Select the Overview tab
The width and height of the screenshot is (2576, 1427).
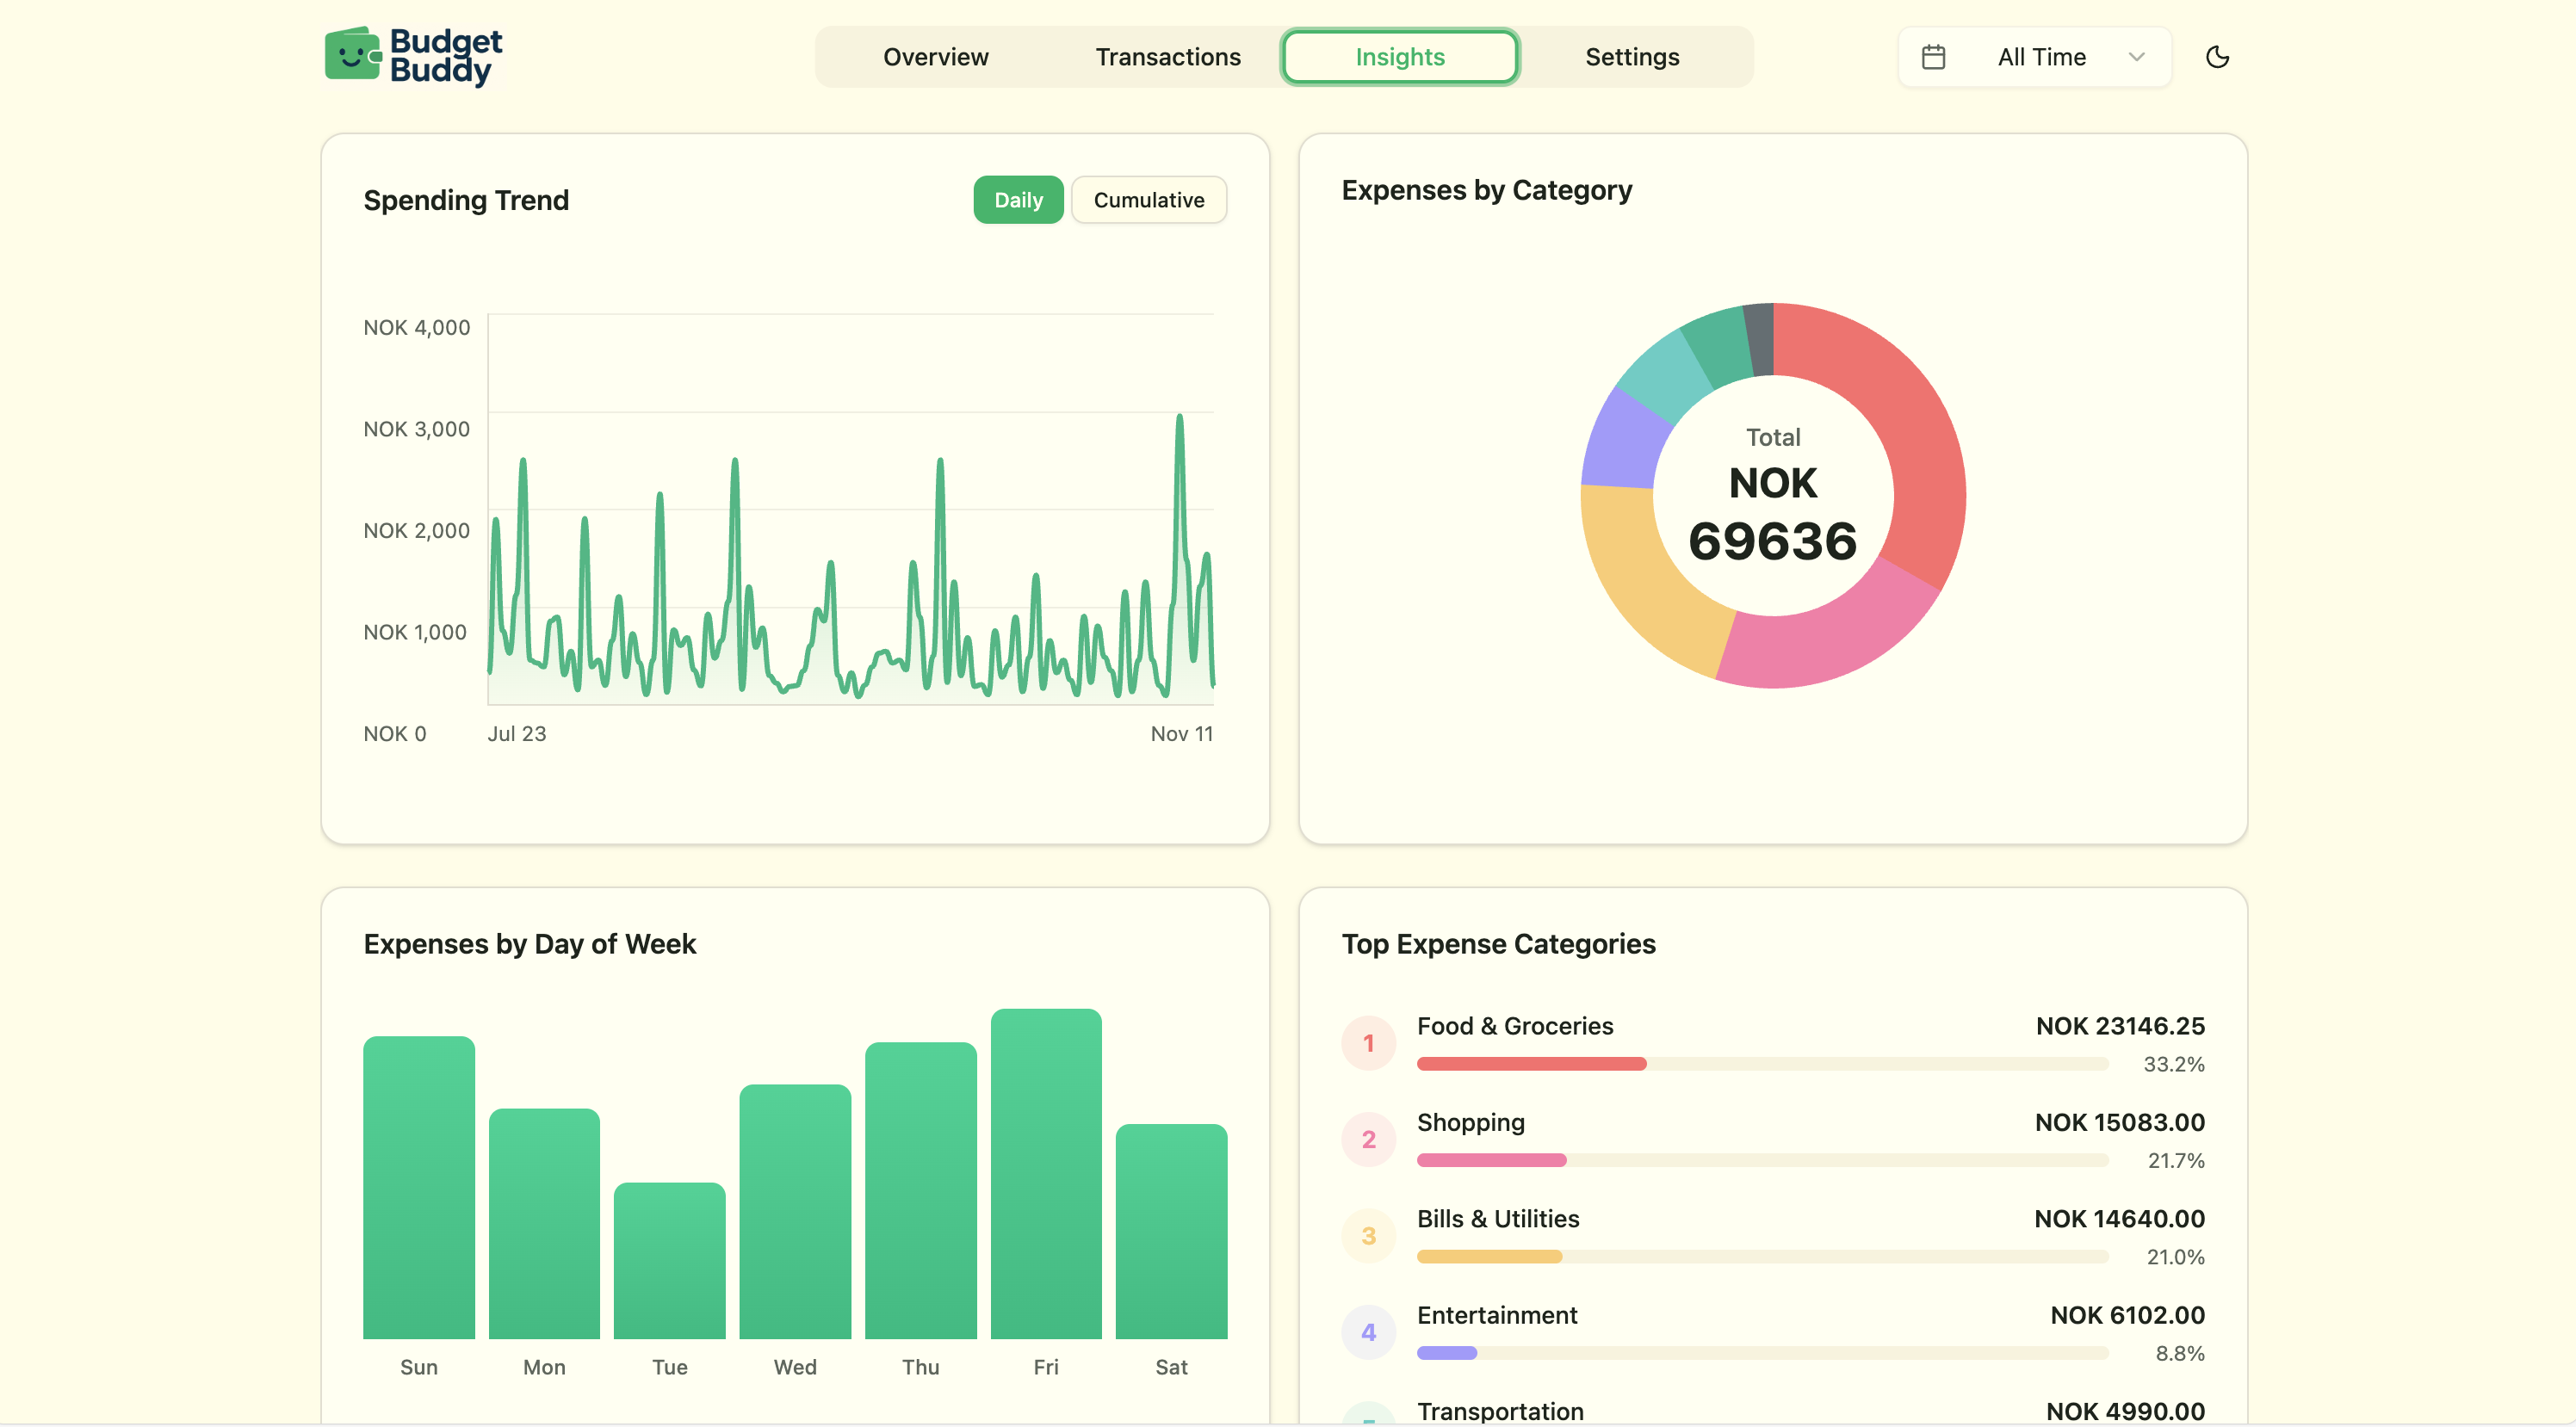click(x=935, y=57)
